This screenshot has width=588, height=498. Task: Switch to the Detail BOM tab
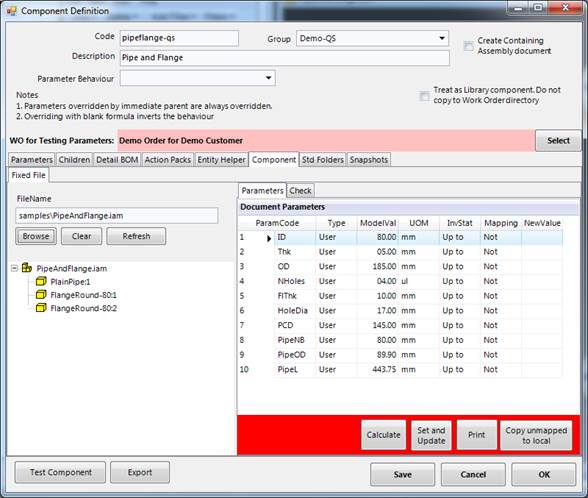(117, 160)
